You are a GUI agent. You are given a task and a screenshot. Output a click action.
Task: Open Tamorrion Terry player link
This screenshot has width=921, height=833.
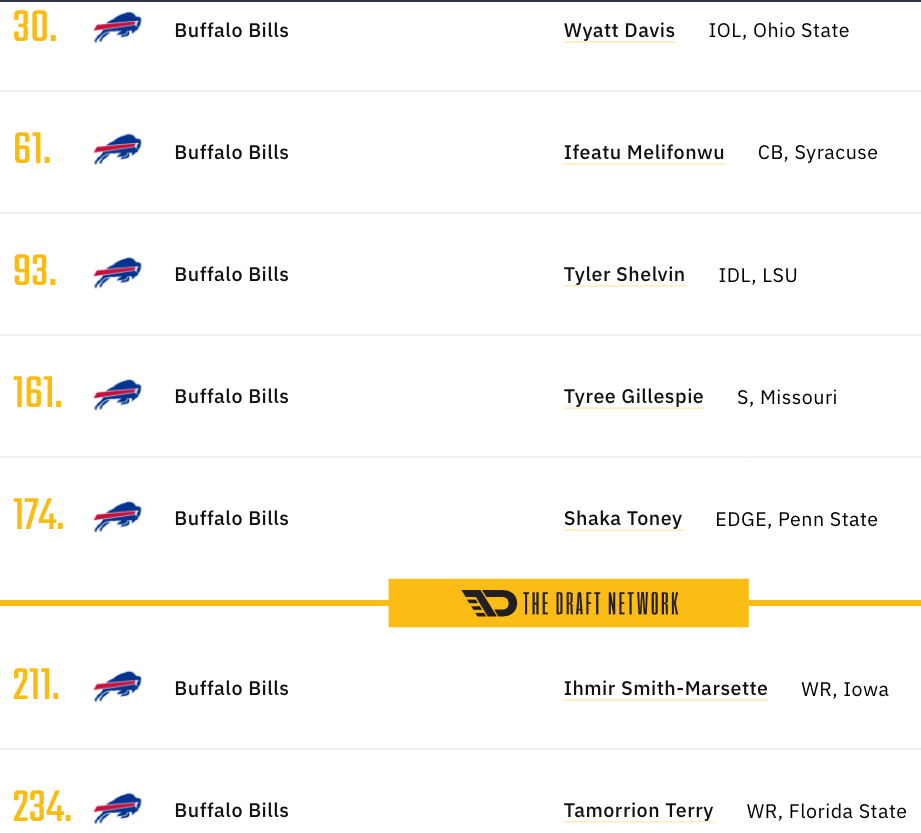pyautogui.click(x=638, y=811)
